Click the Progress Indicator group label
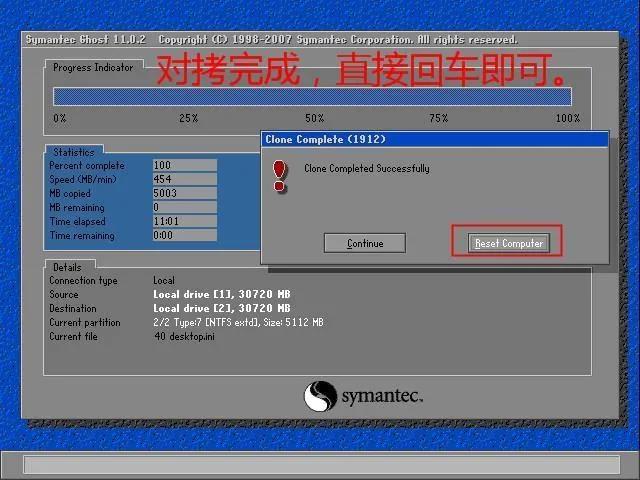 [93, 68]
